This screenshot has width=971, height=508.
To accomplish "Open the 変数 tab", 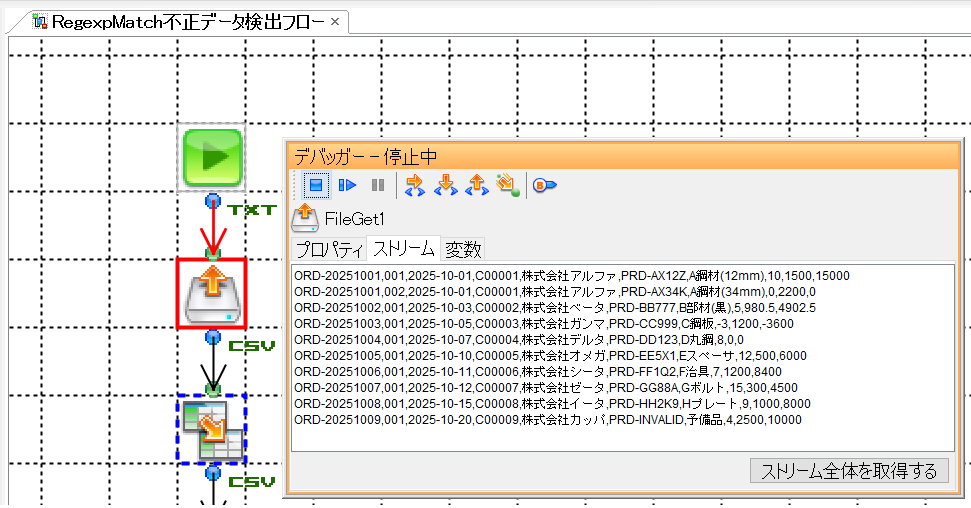I will pos(463,248).
